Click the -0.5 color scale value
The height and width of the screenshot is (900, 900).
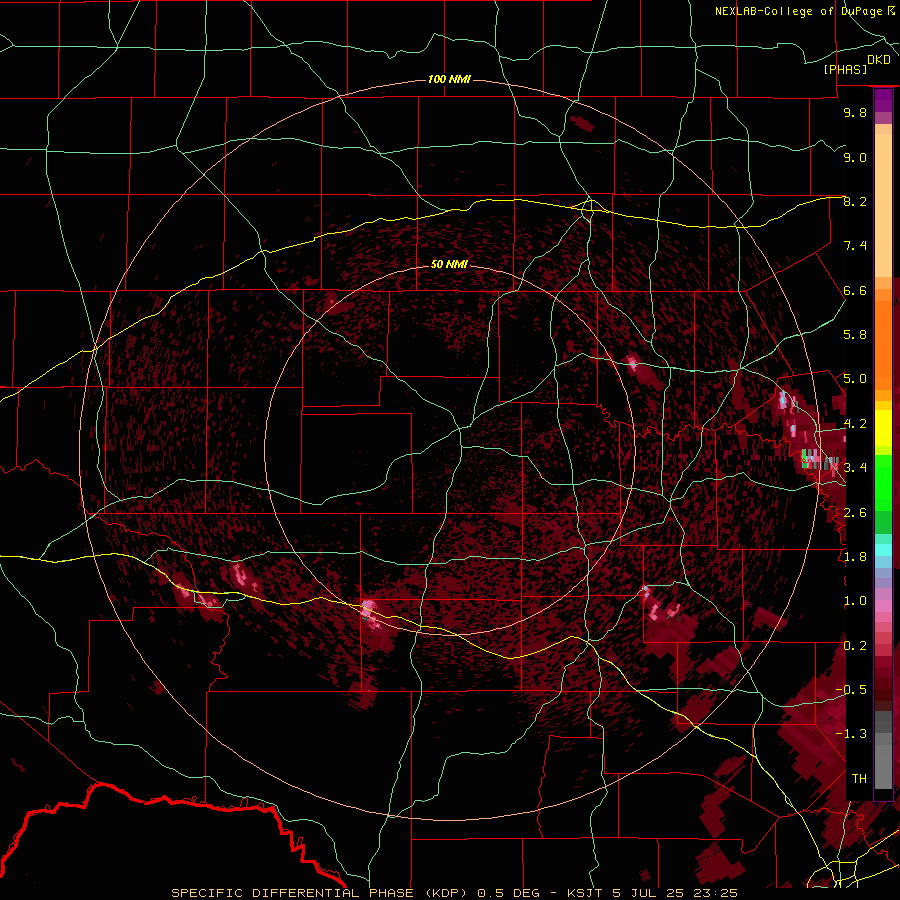point(851,690)
